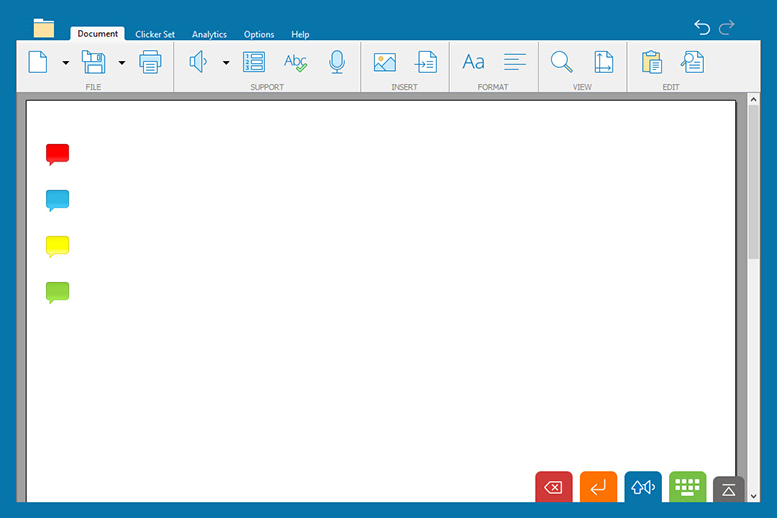
Task: Toggle the blue speak-on-shift button
Action: 643,487
